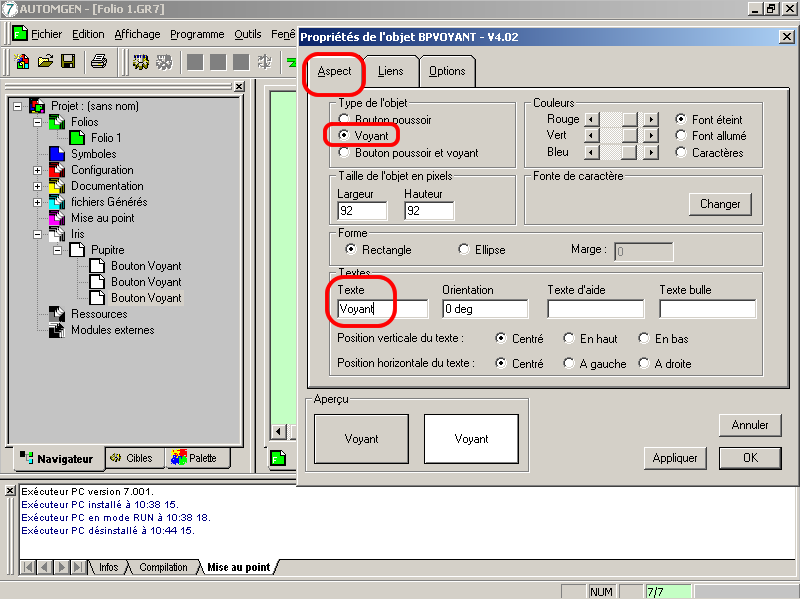Click the Largeur input field
Screen dimensions: 800x600
362,211
